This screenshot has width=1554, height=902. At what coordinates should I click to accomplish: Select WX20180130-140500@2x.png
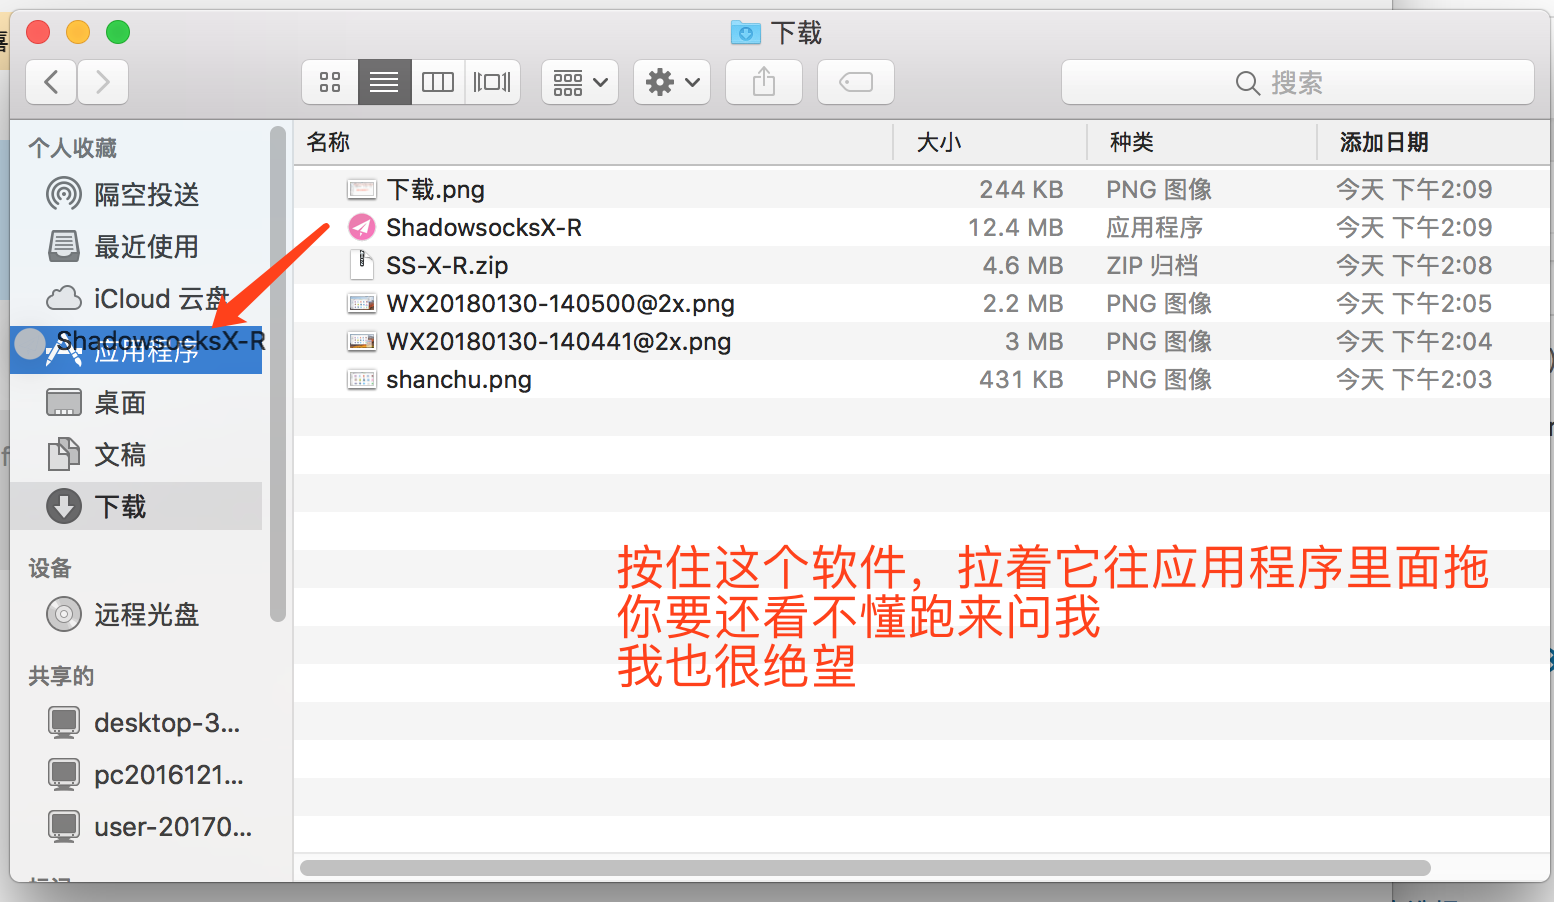tap(922, 303)
